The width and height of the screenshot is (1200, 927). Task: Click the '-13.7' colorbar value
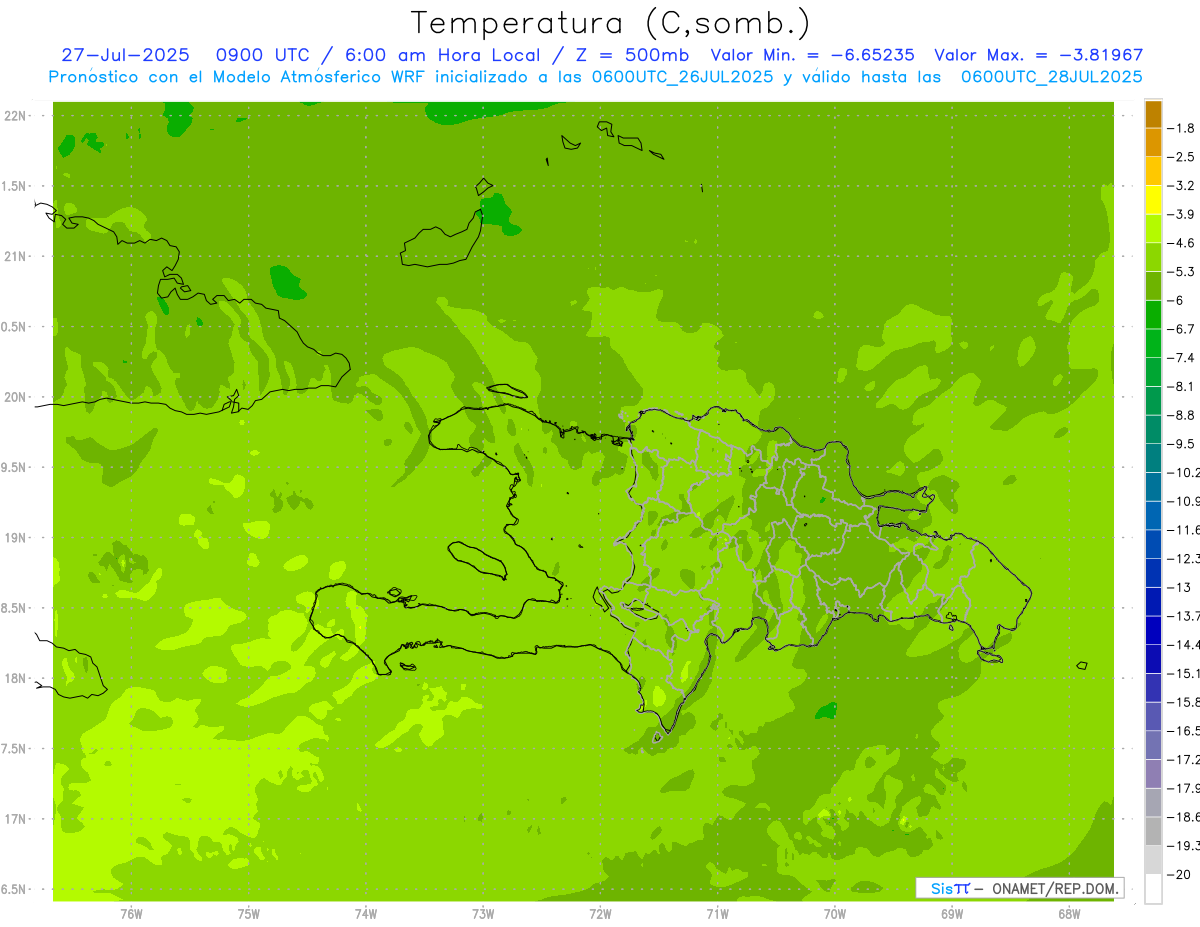[1183, 616]
